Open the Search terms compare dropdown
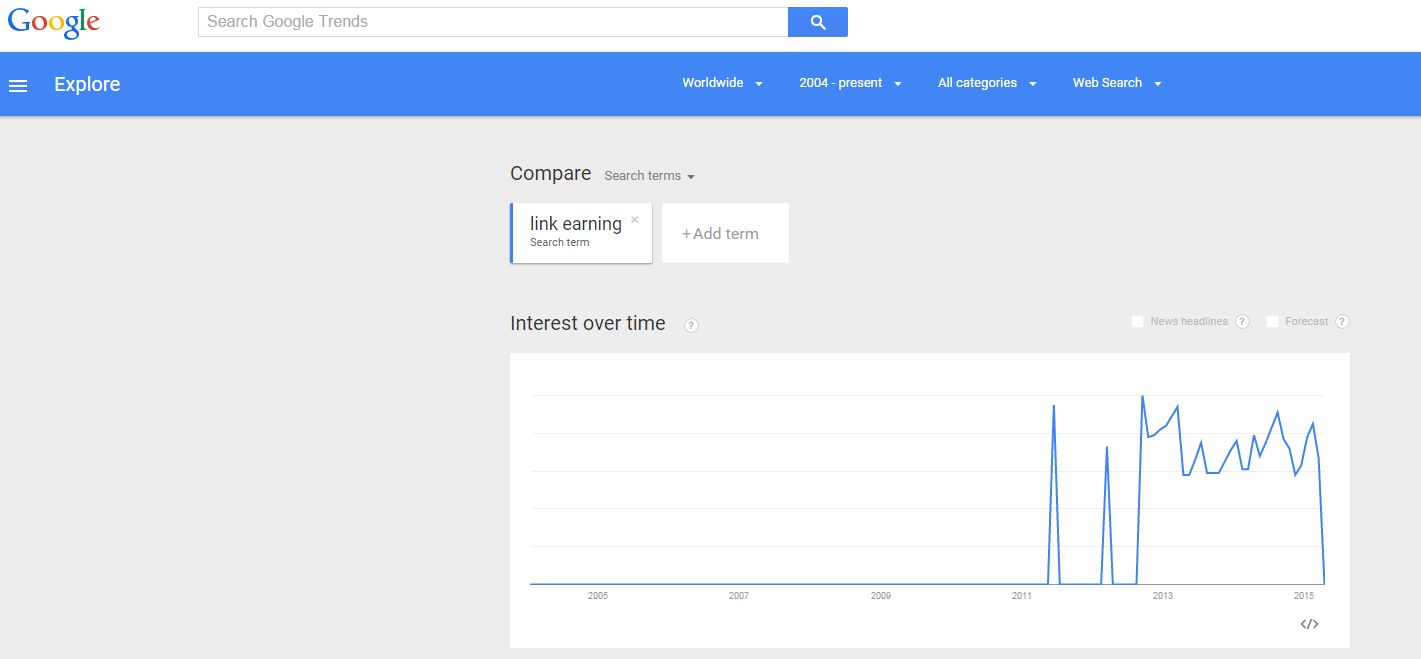 point(649,176)
